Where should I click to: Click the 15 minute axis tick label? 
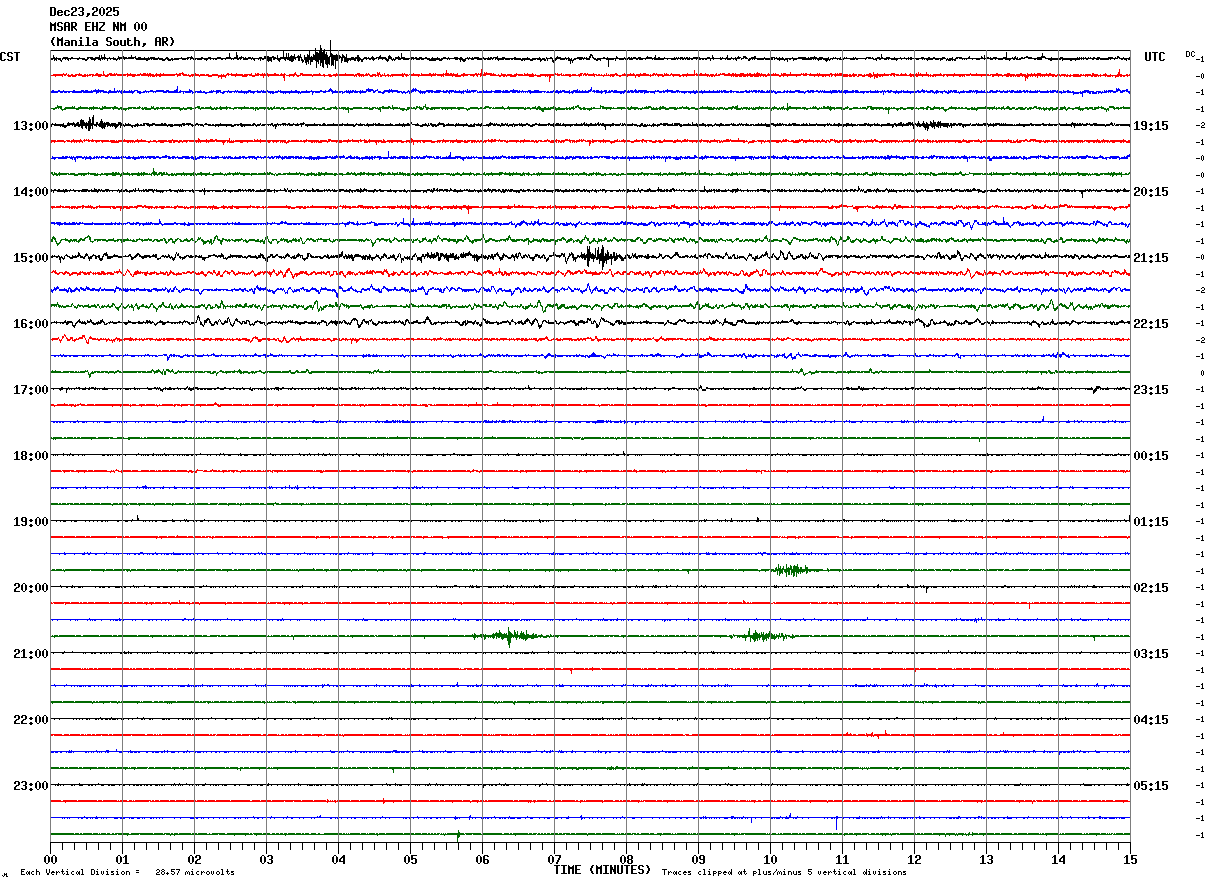(1130, 859)
